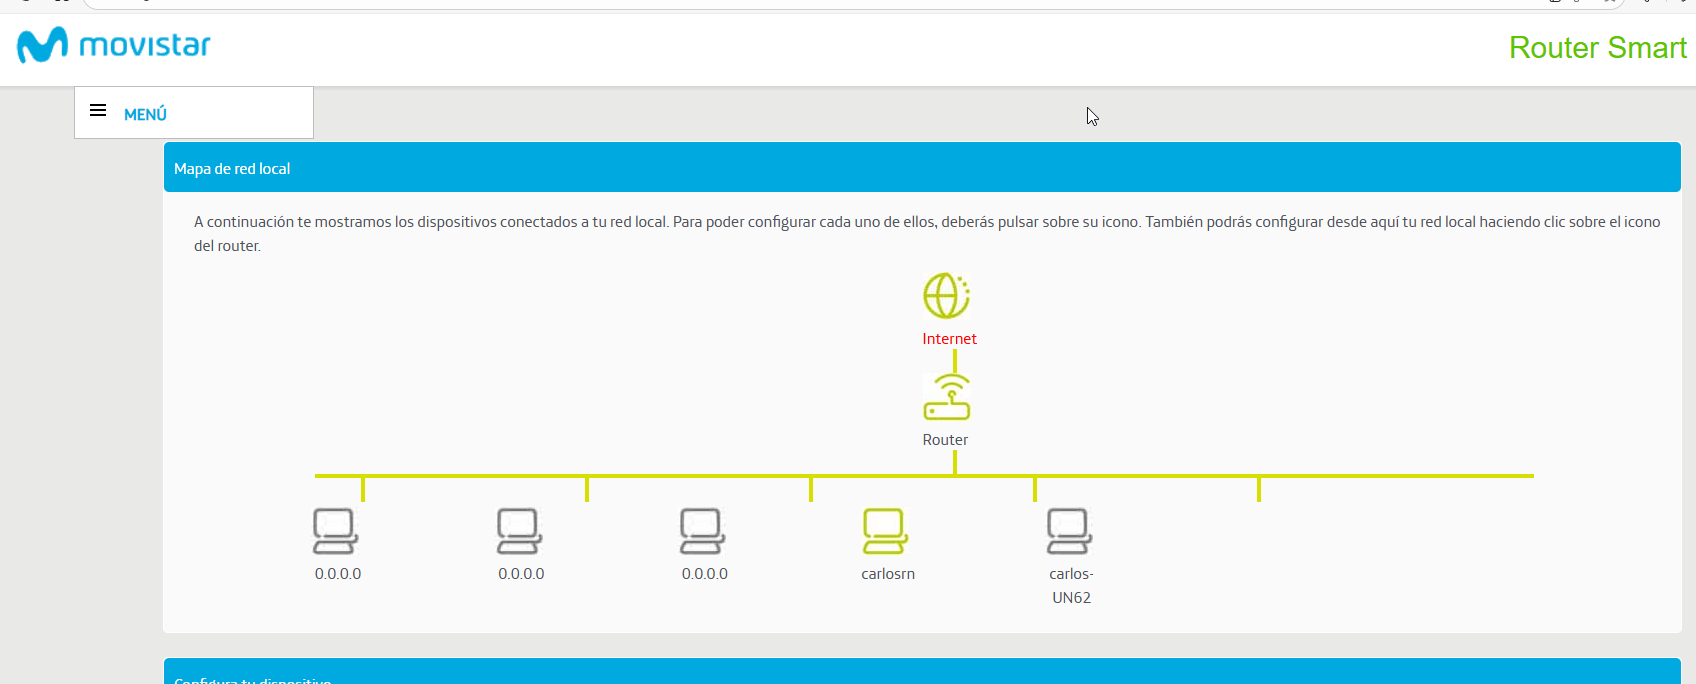Open the hamburger menu icon

pos(98,111)
